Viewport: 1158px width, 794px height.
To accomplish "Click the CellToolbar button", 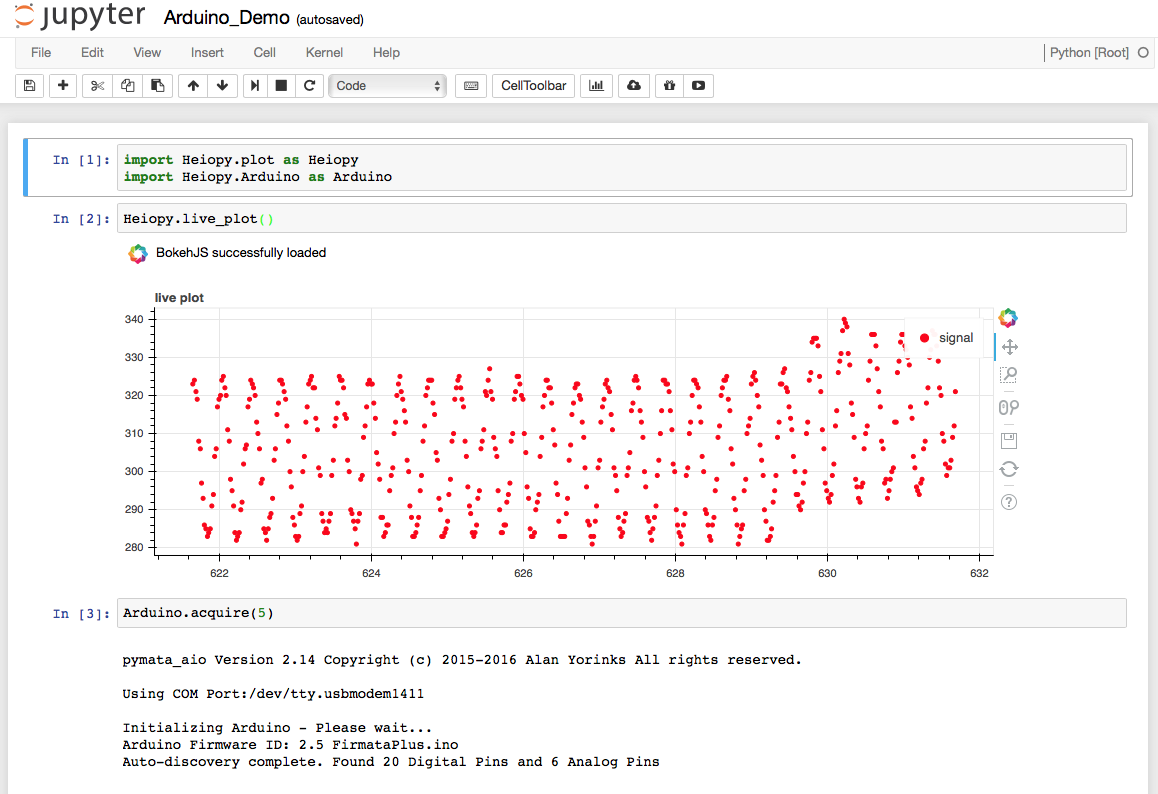I will 533,86.
